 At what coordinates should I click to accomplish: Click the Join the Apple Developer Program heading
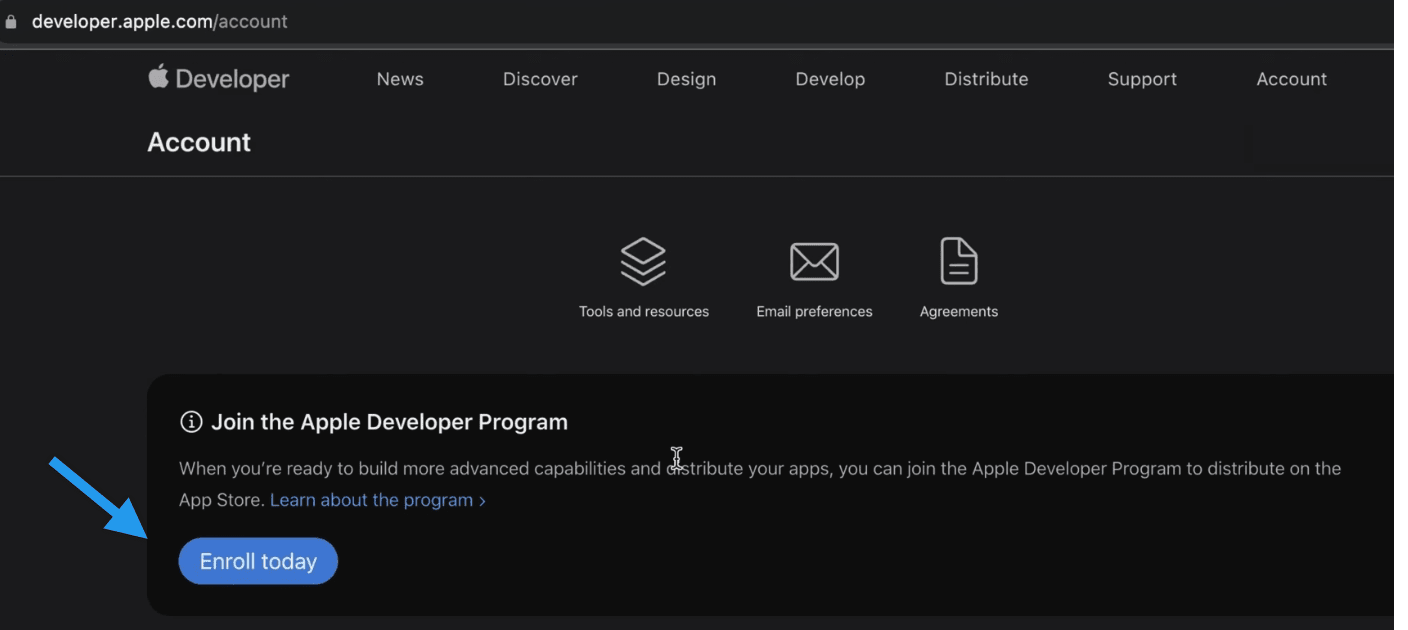pos(389,422)
